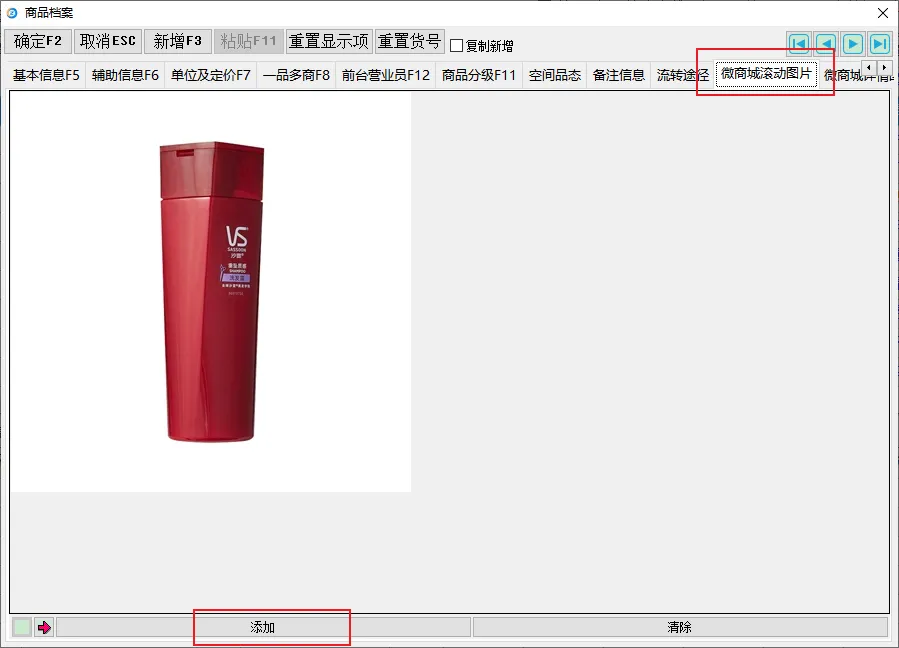Click the light green square swatch
The image size is (899, 648).
coord(22,627)
